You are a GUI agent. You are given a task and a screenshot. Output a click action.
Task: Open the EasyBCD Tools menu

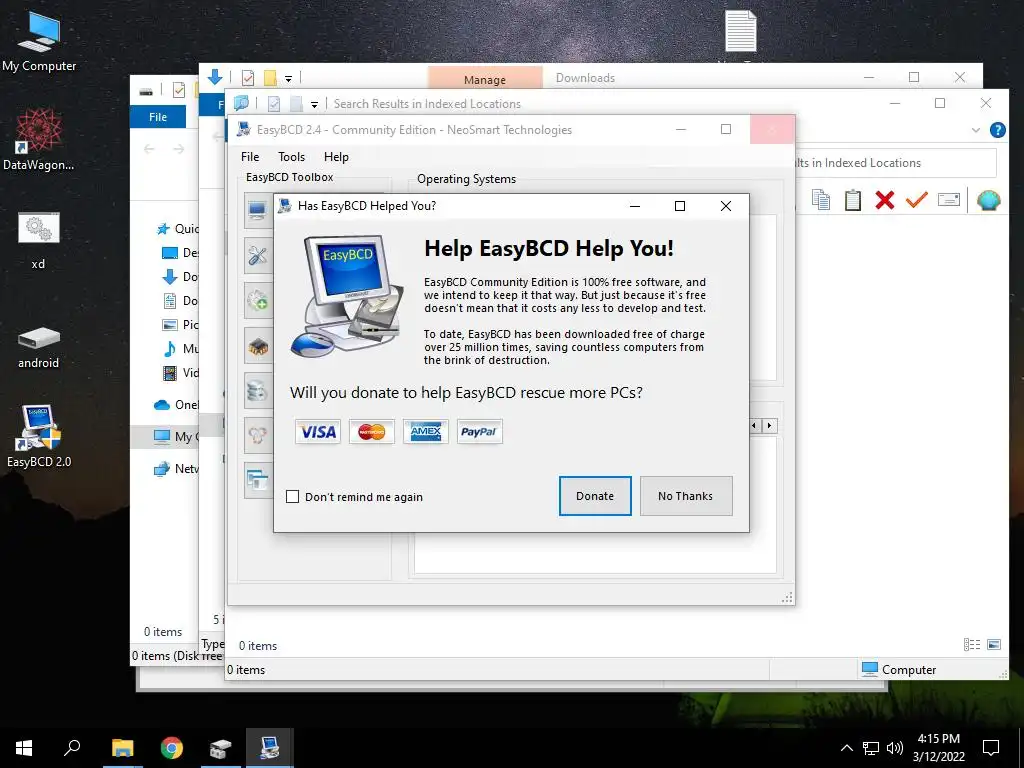[x=291, y=157]
